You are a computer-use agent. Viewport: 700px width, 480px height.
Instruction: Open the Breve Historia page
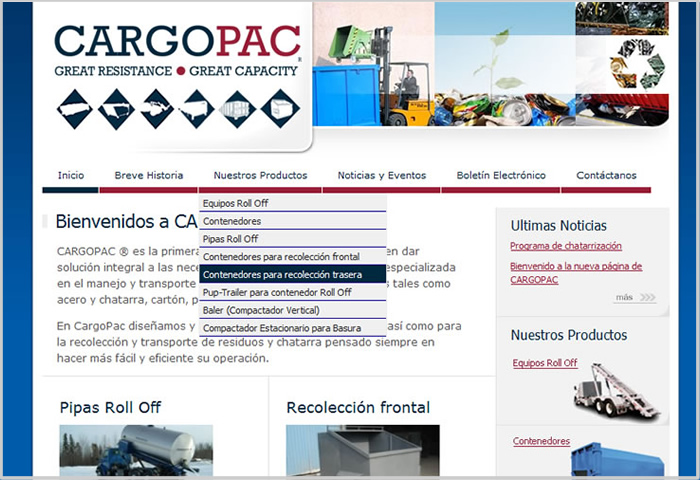(149, 175)
